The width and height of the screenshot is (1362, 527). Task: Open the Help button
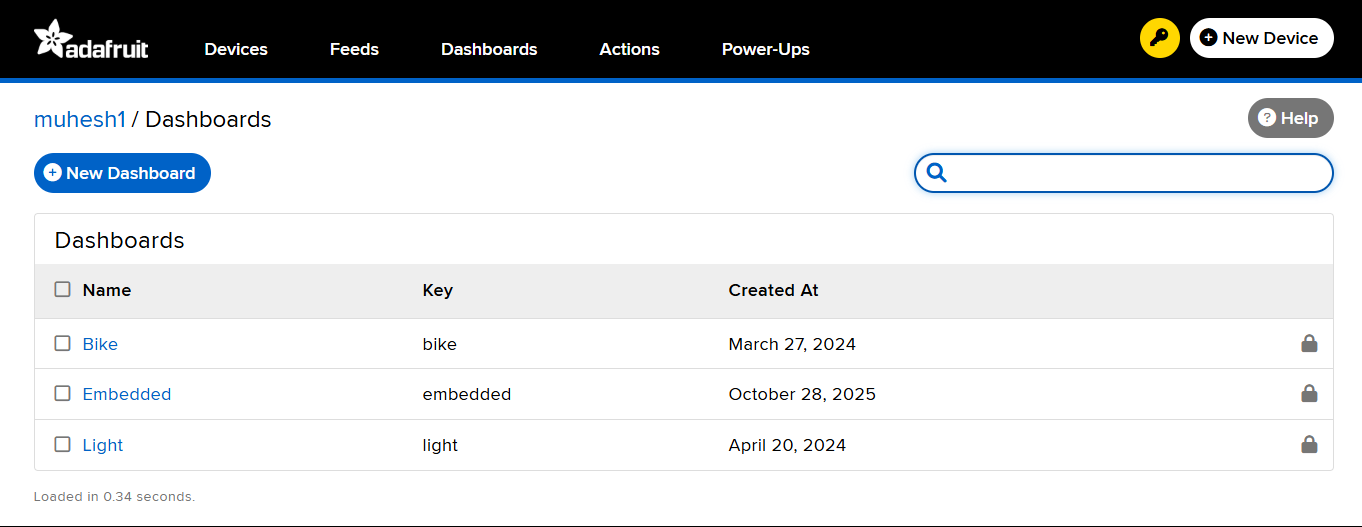[x=1290, y=118]
